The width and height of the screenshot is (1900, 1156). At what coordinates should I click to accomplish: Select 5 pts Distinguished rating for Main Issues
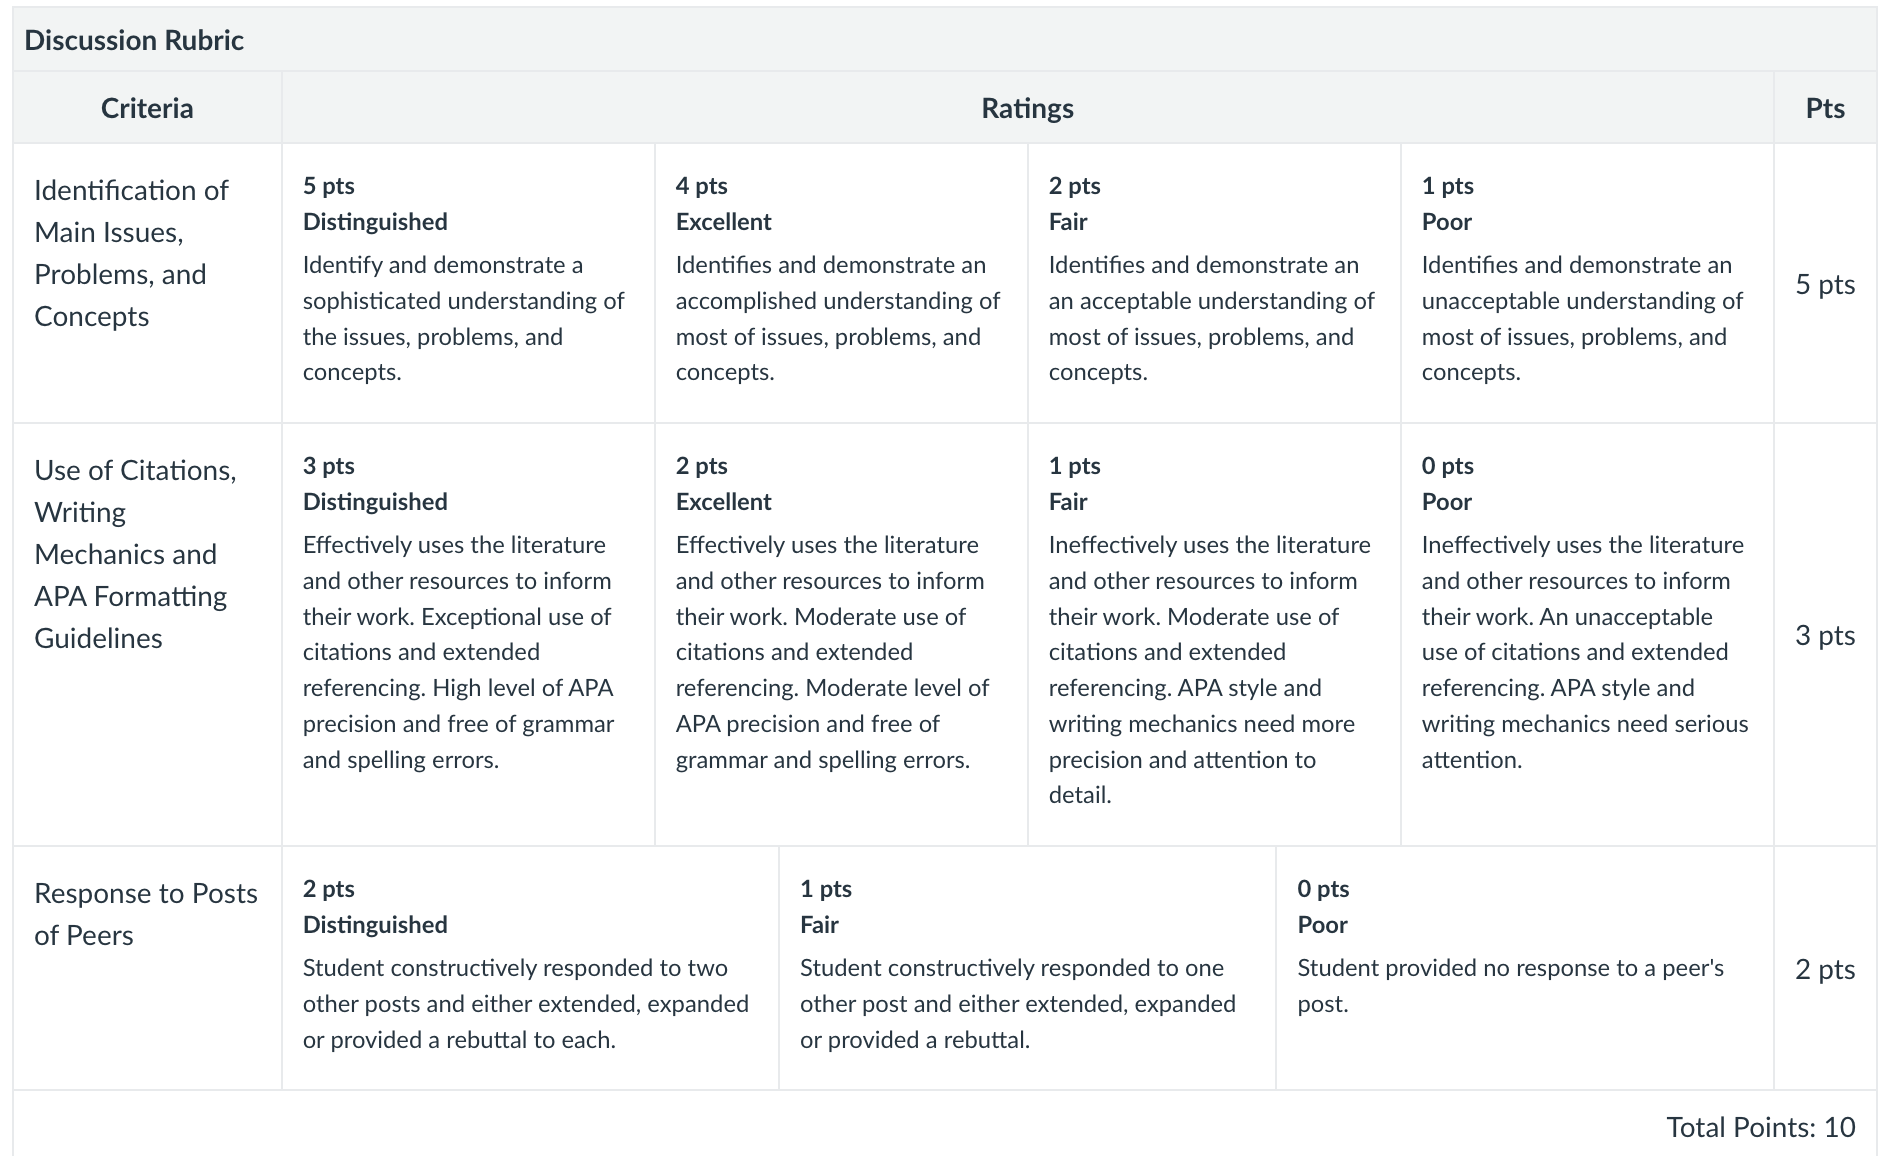click(468, 283)
